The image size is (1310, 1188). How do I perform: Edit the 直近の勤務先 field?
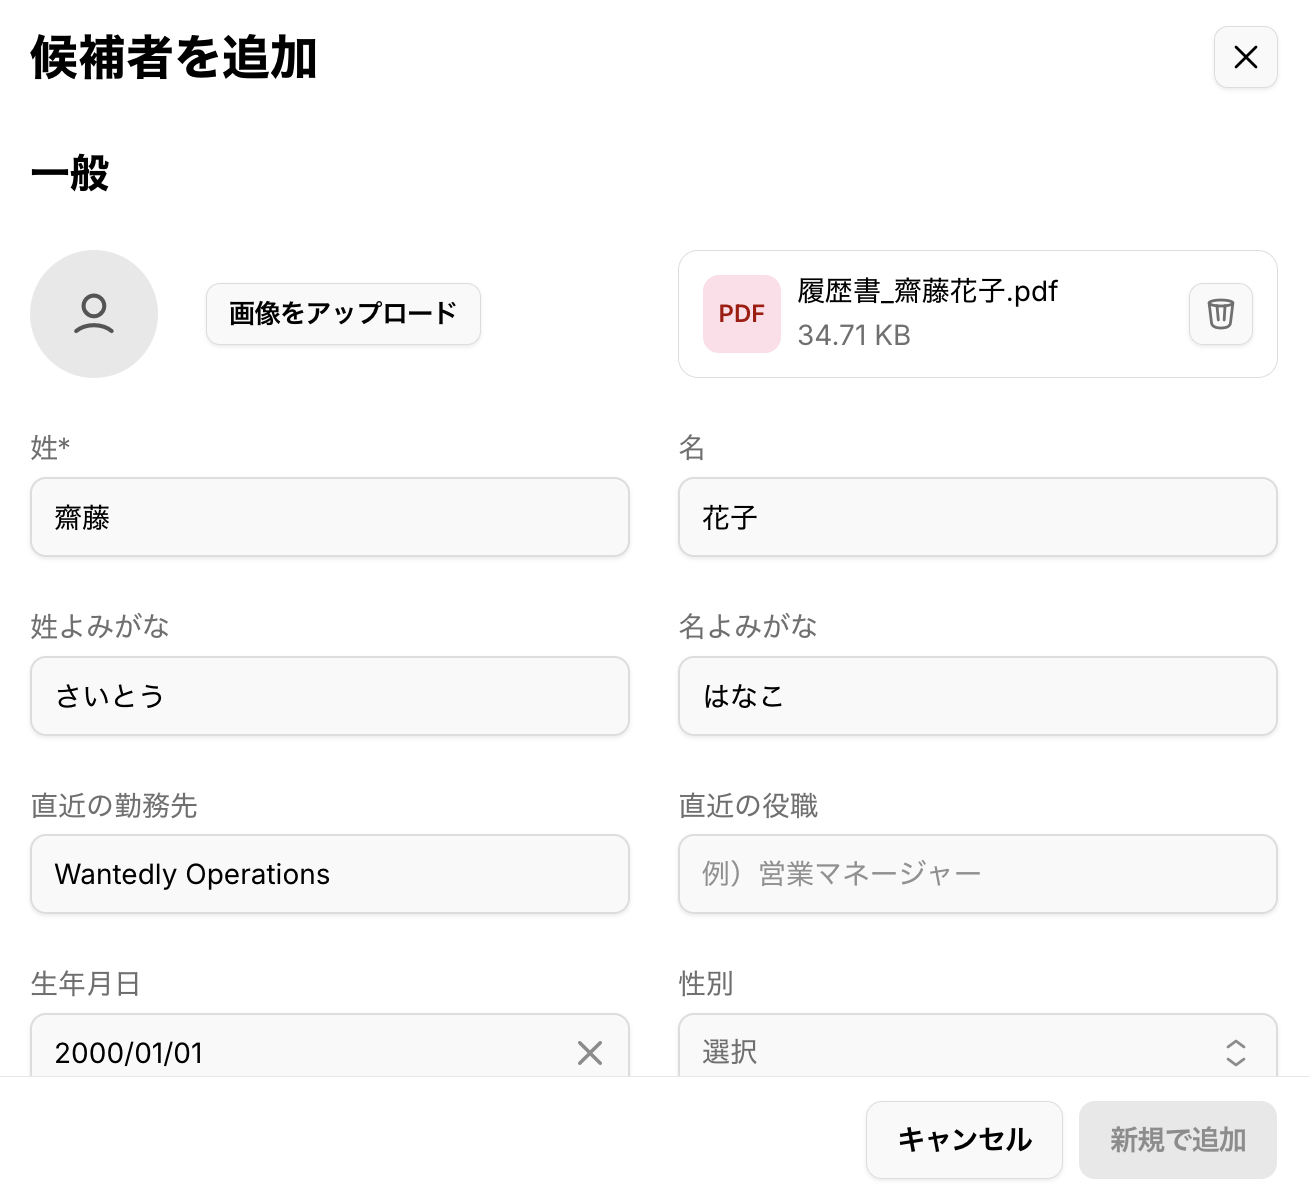(x=330, y=874)
